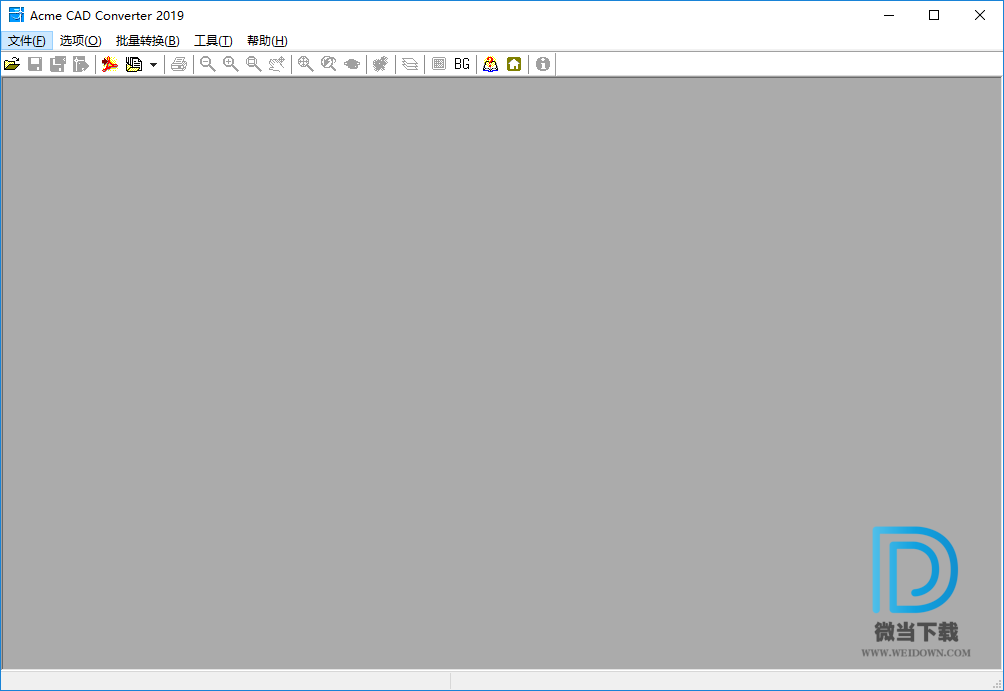Image resolution: width=1004 pixels, height=691 pixels.
Task: Click the zoom in magnifier icon
Action: click(231, 64)
